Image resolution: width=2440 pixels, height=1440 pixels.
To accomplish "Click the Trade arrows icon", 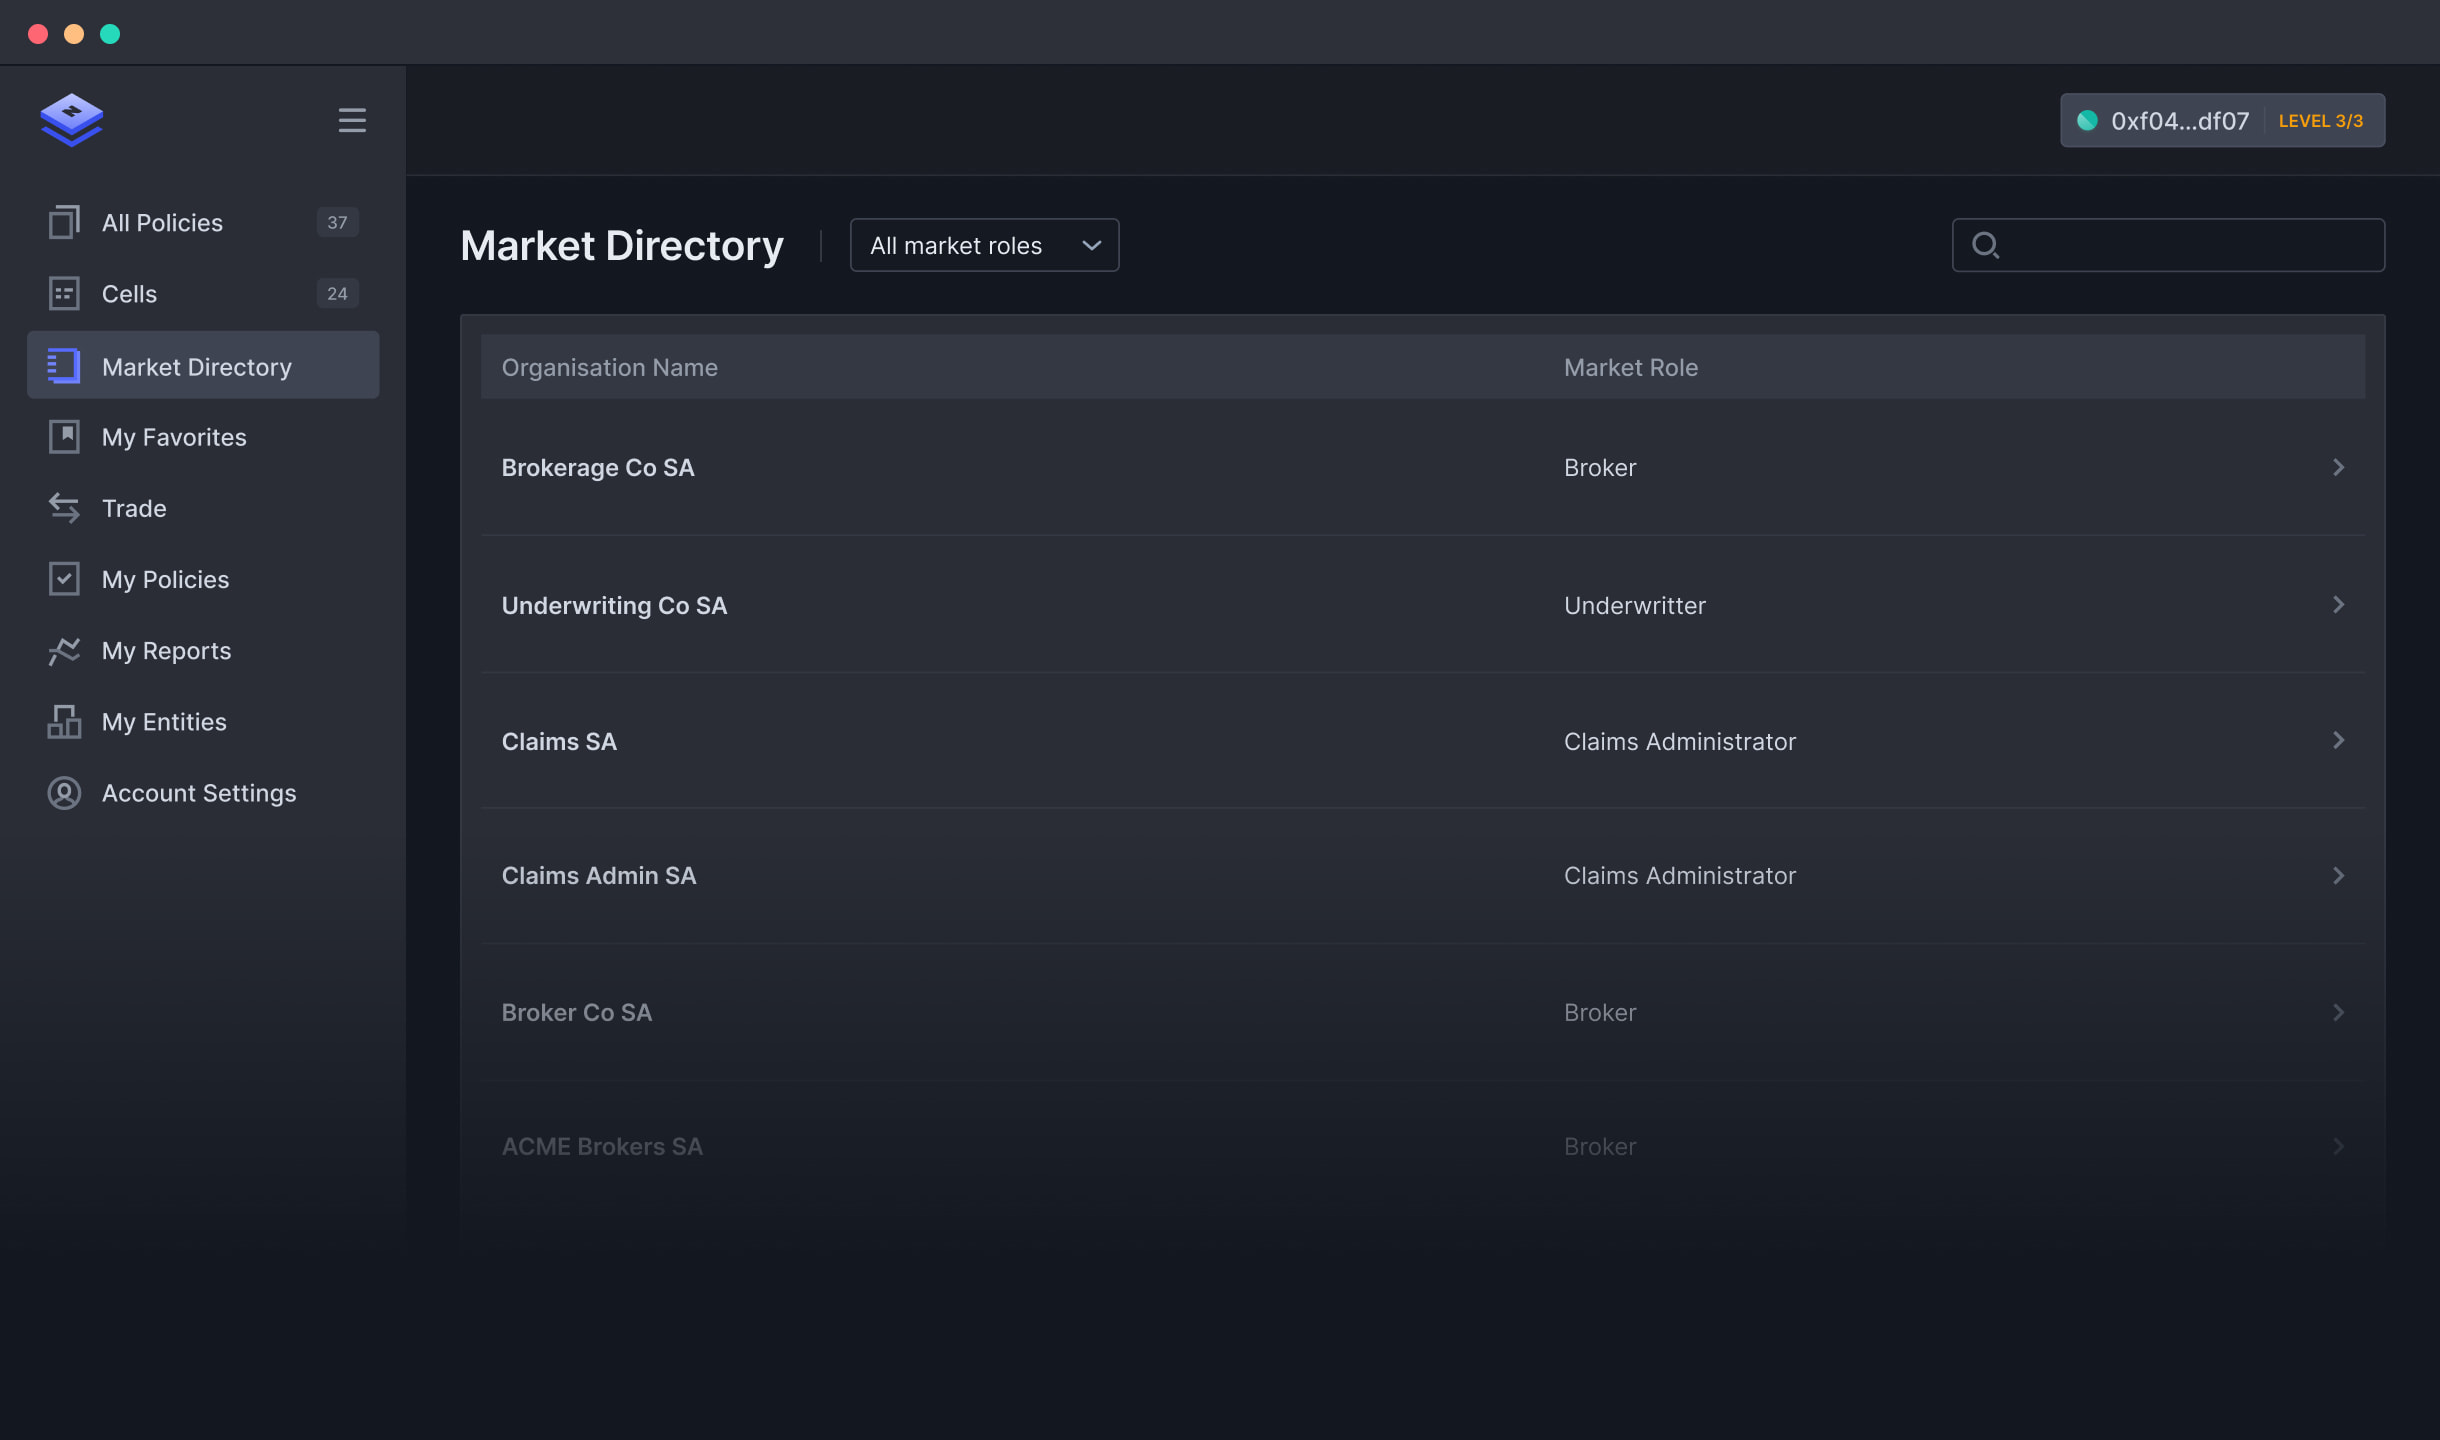I will point(64,508).
